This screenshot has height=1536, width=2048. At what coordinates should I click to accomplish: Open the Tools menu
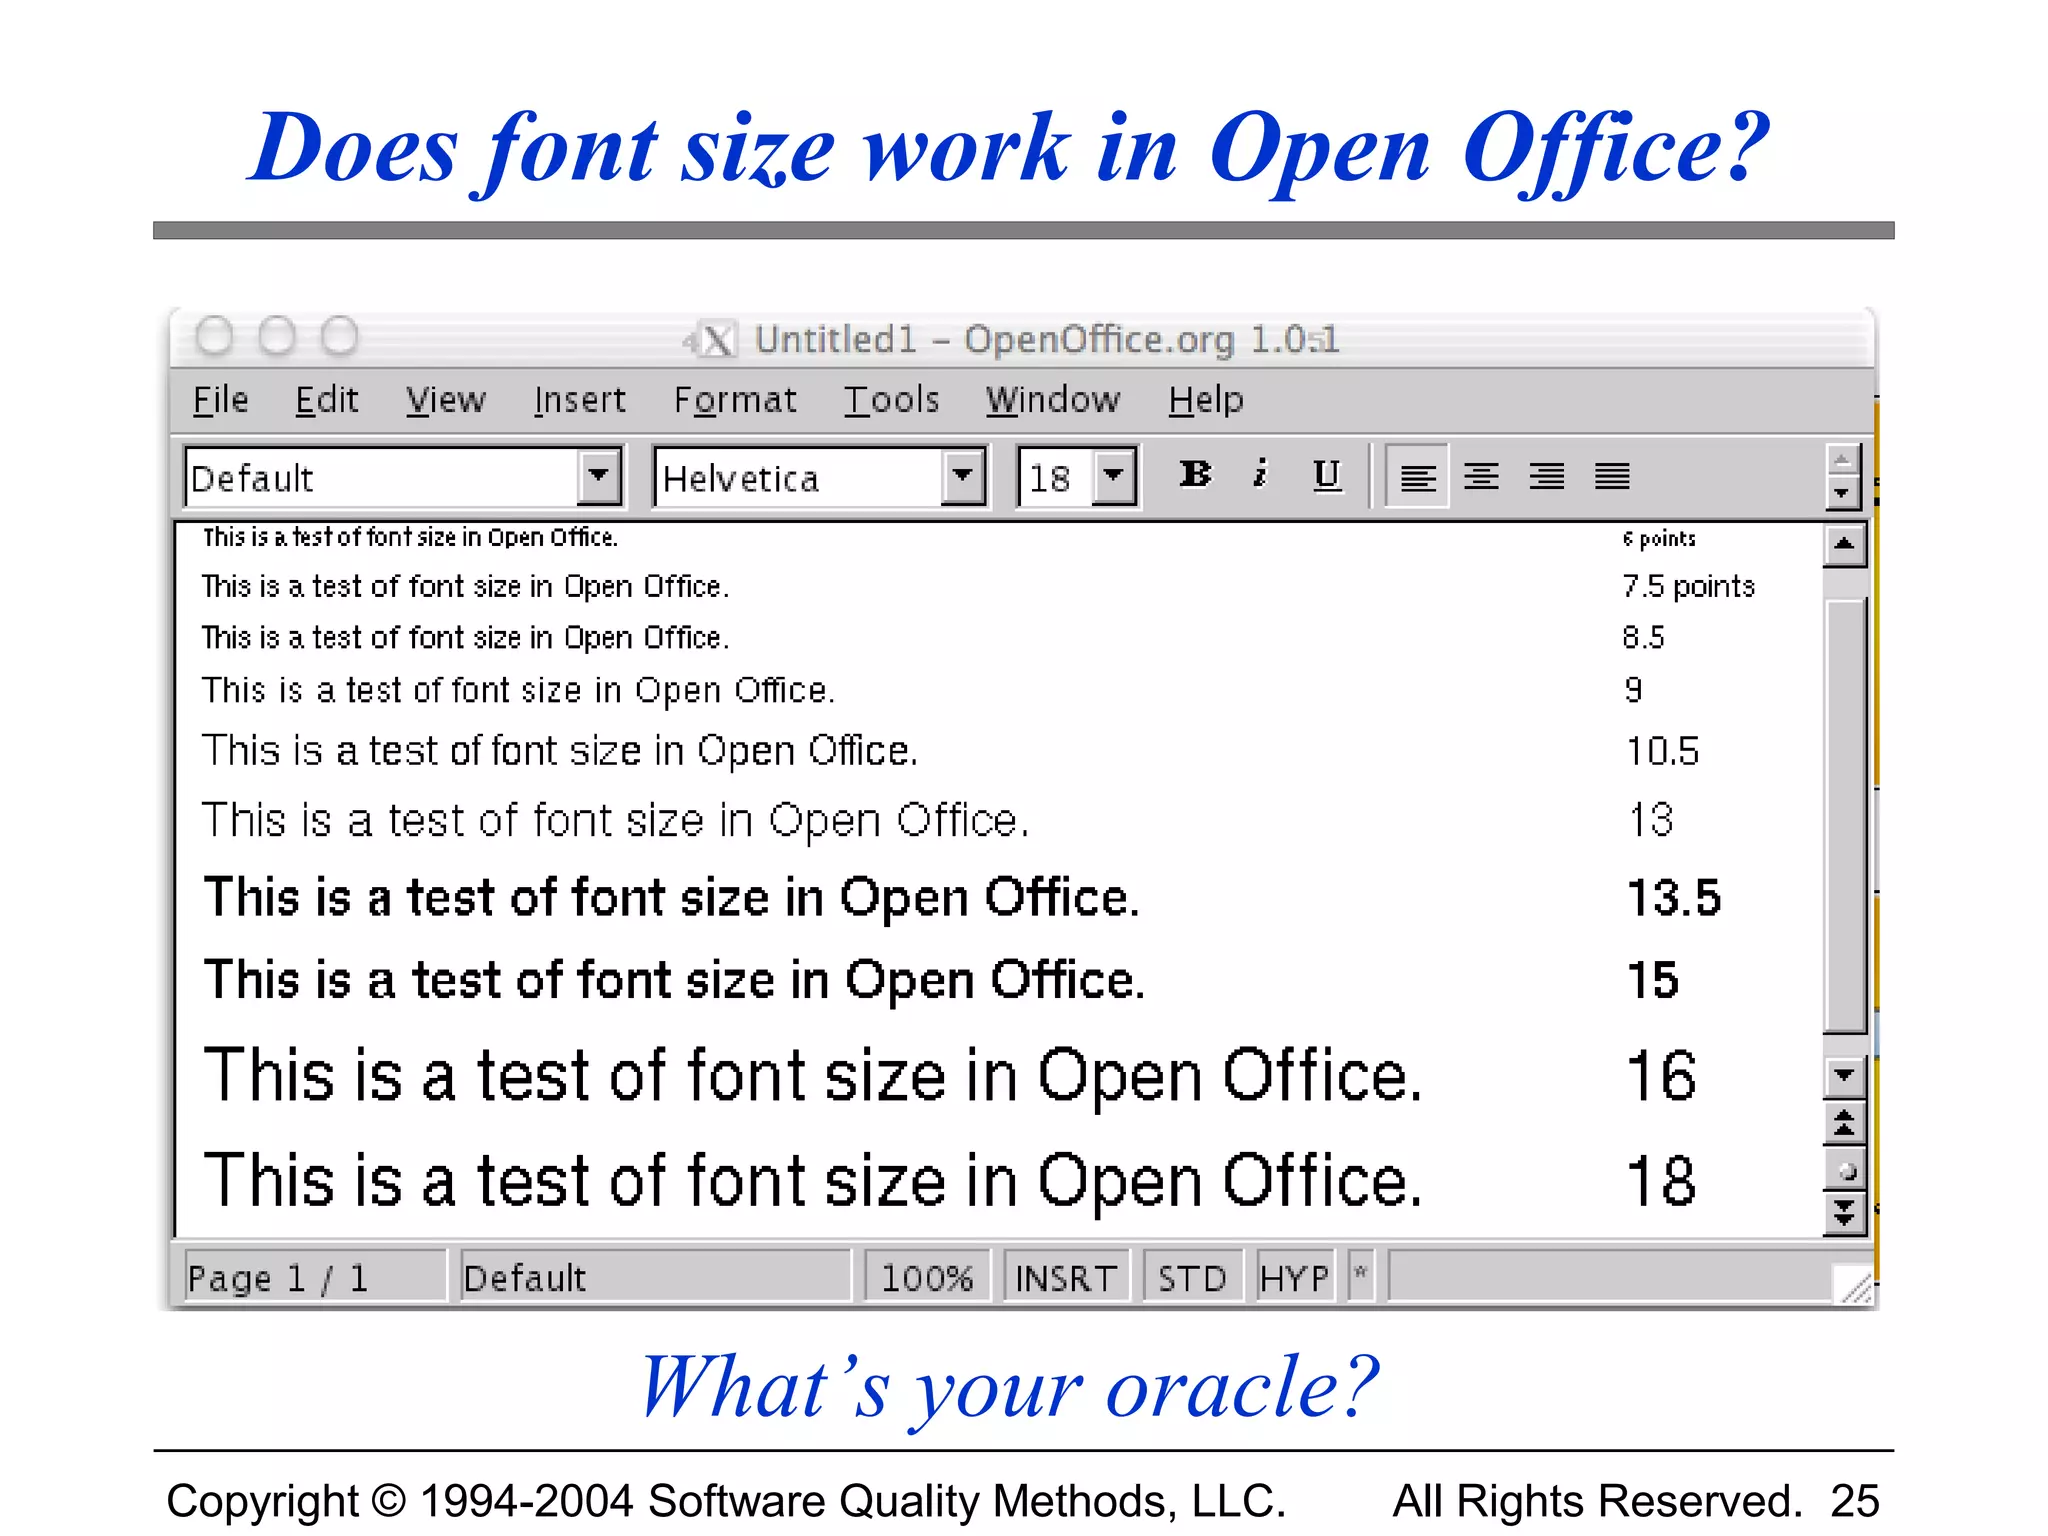pos(891,400)
